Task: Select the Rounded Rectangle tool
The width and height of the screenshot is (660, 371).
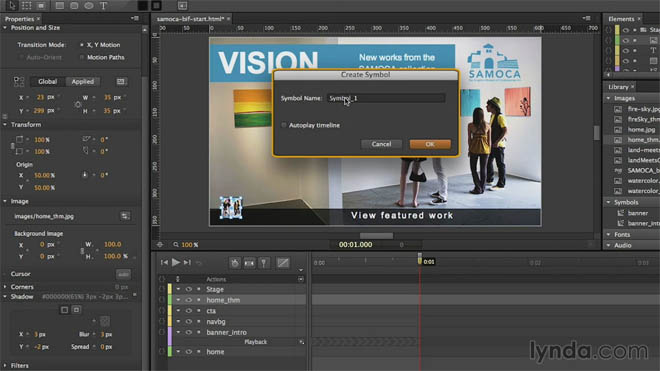Action: click(75, 5)
